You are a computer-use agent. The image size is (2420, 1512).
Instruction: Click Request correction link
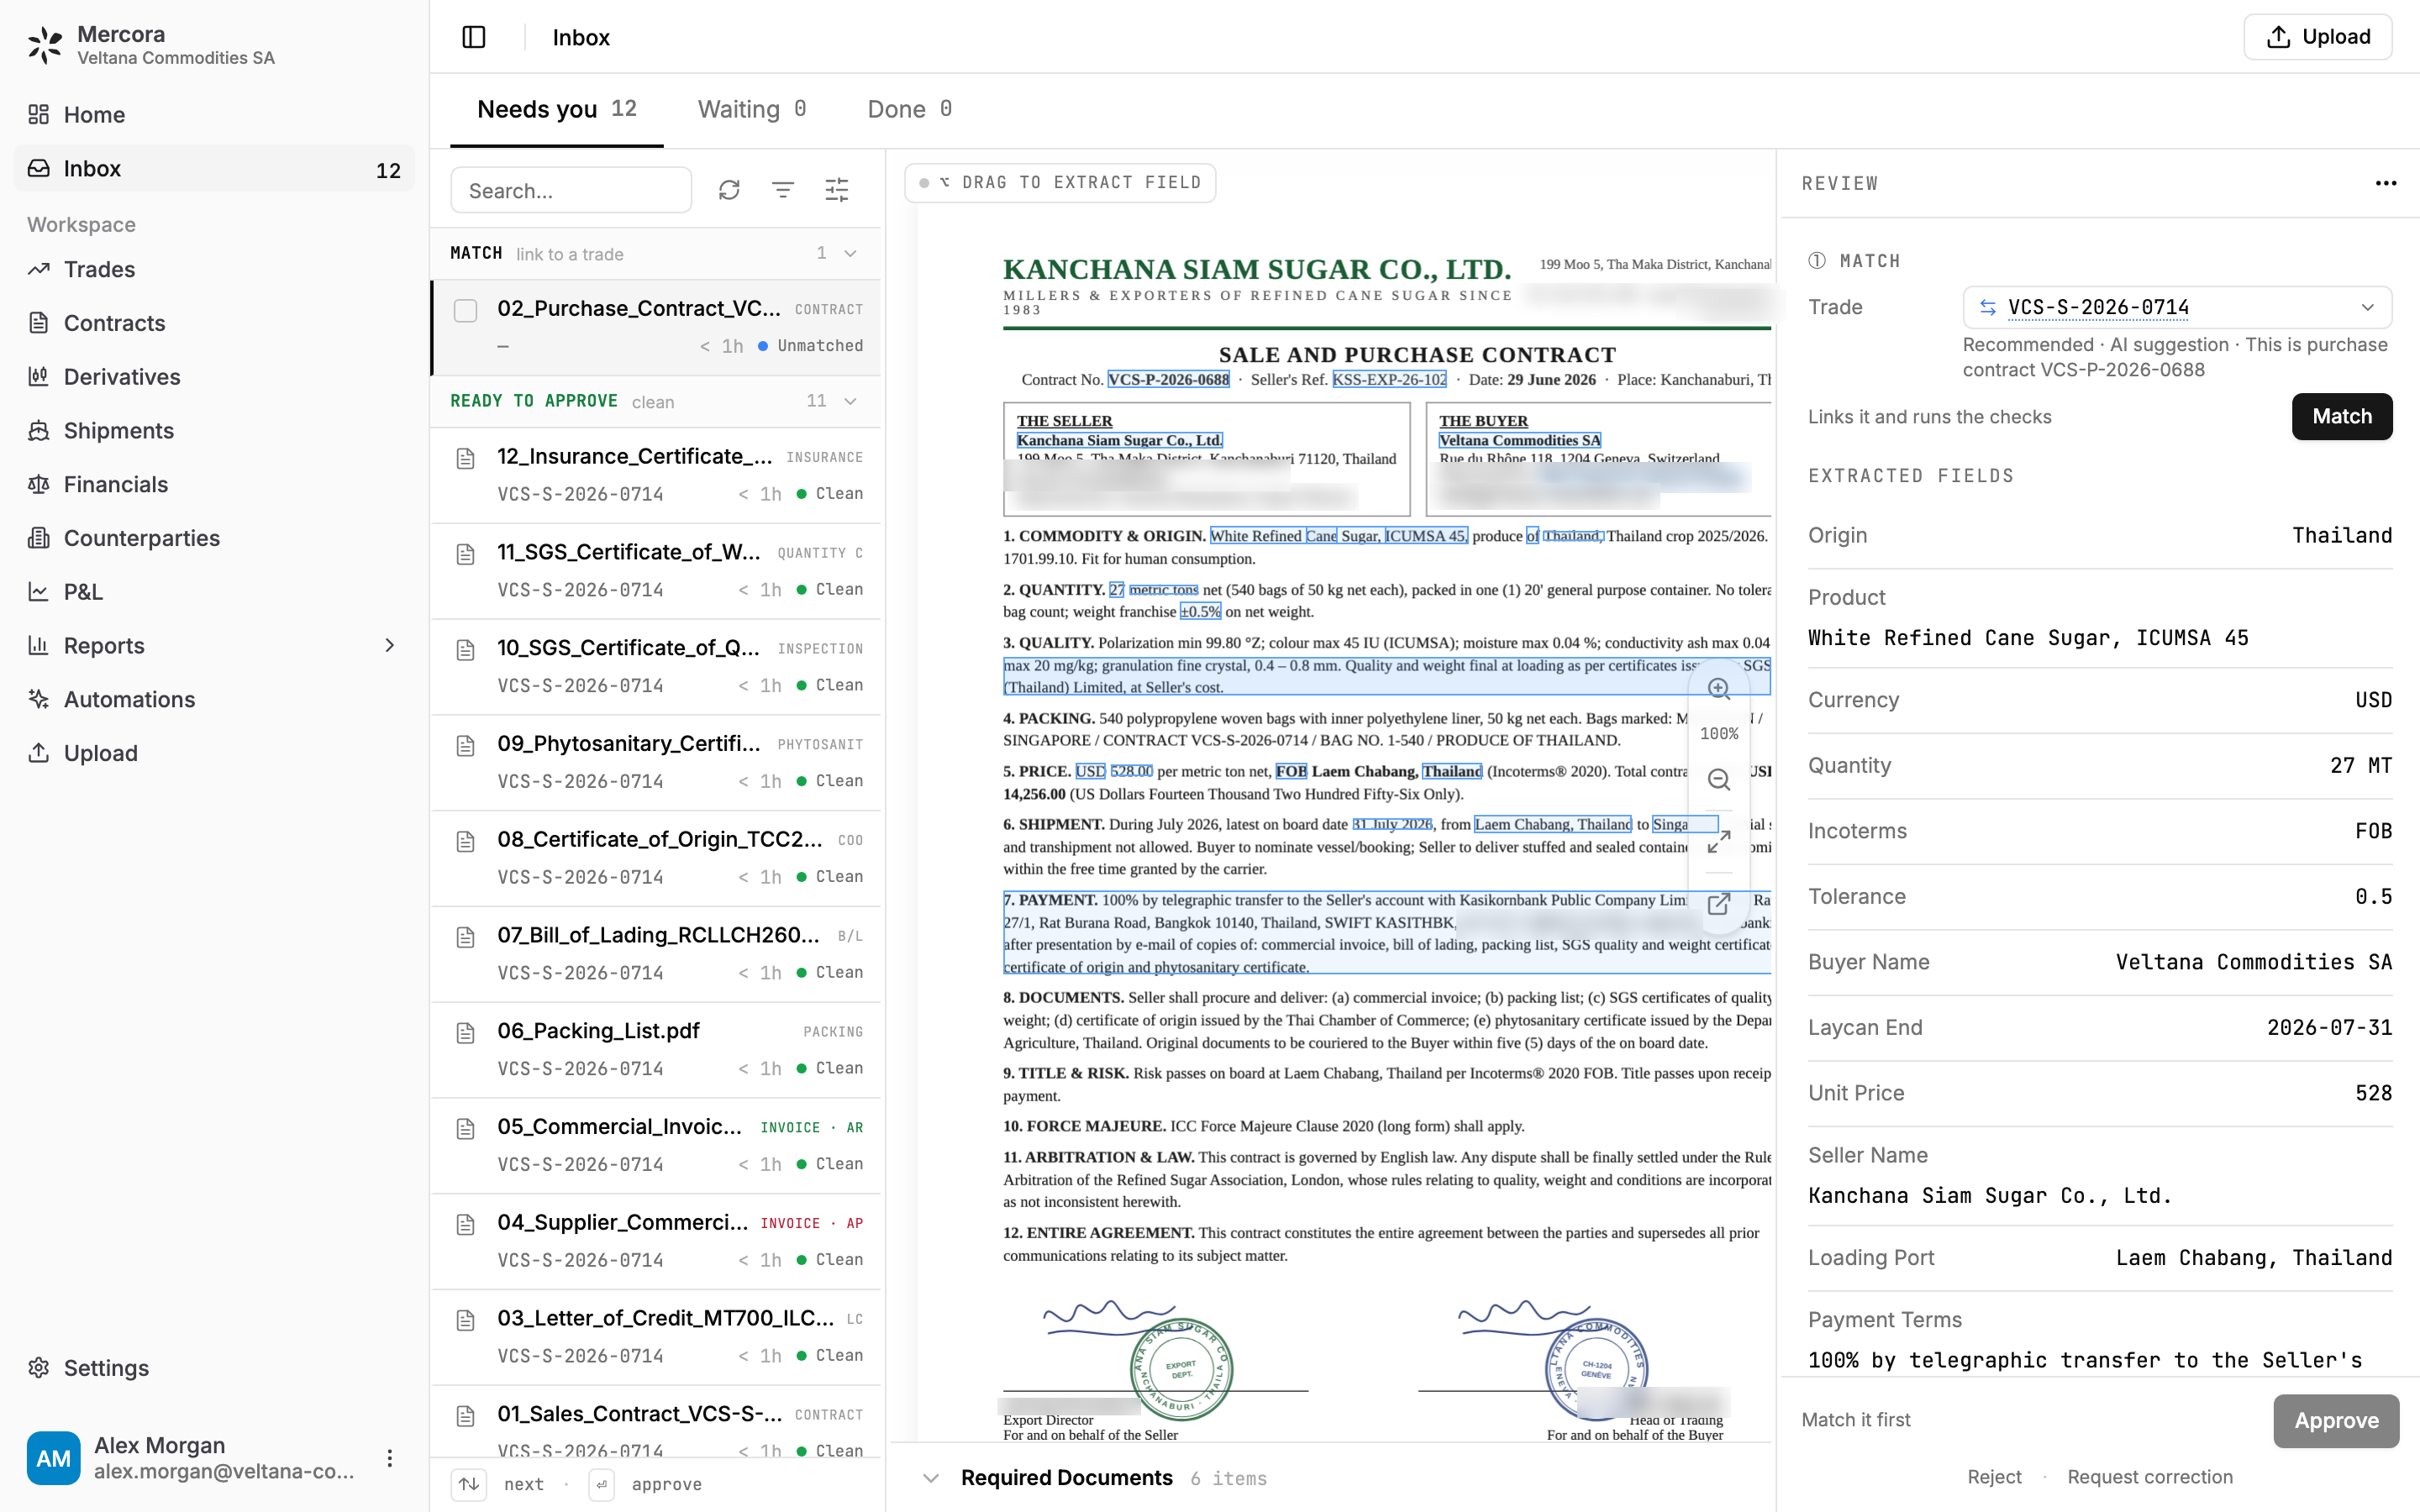pos(2150,1477)
